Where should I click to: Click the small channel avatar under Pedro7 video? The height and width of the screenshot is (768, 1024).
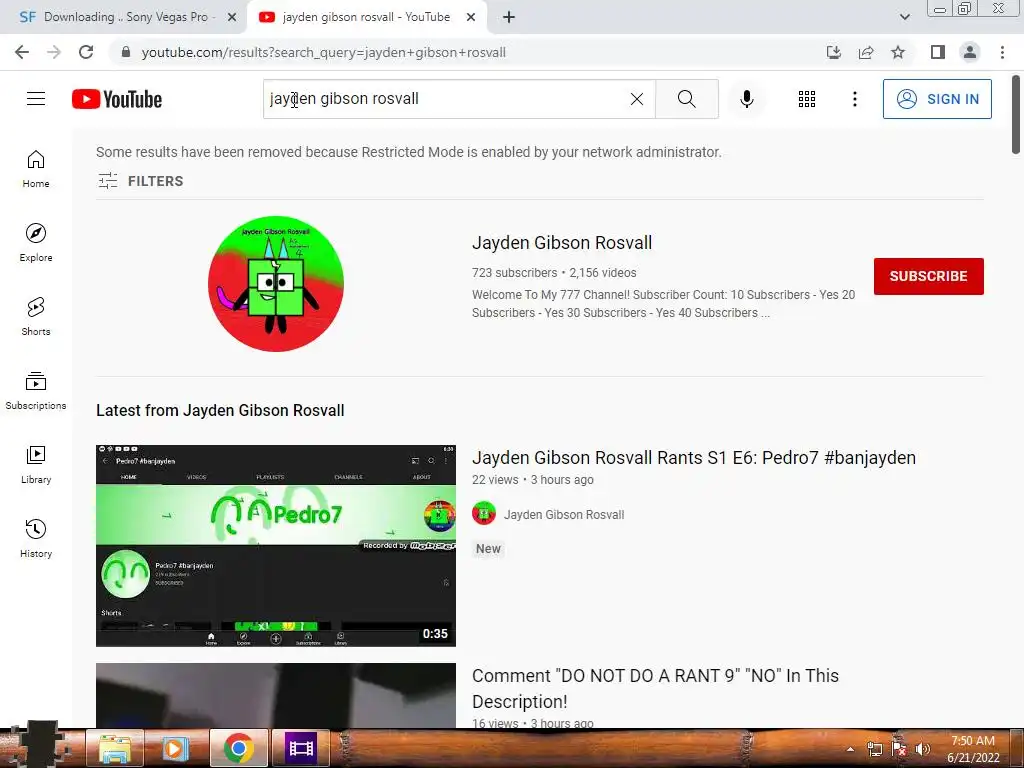coord(484,514)
